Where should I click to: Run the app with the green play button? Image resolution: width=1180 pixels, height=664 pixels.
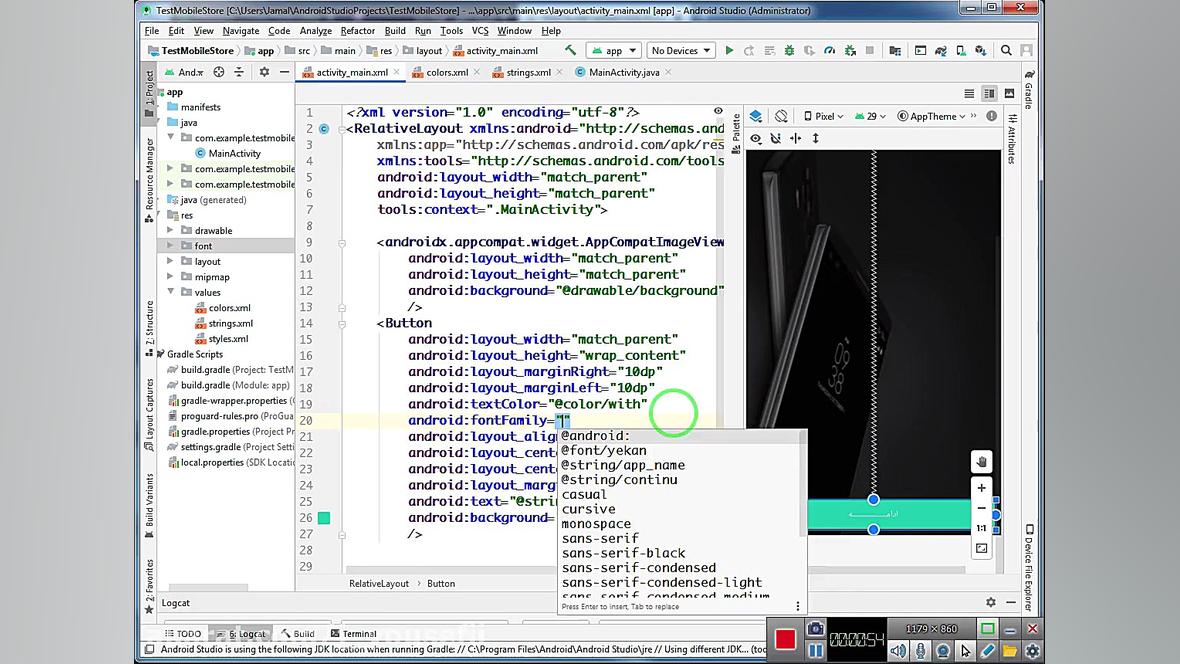(729, 51)
